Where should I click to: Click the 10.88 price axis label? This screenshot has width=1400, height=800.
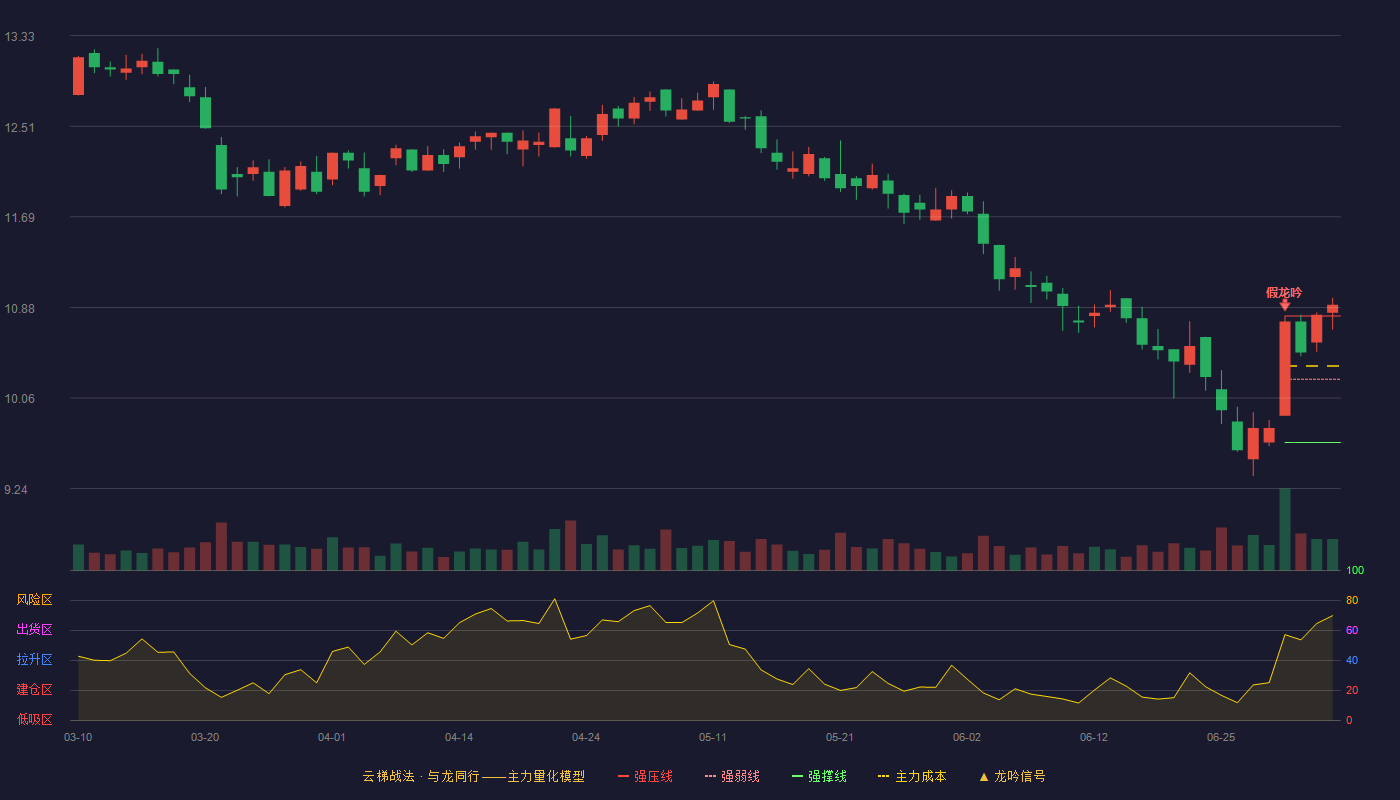tap(19, 308)
